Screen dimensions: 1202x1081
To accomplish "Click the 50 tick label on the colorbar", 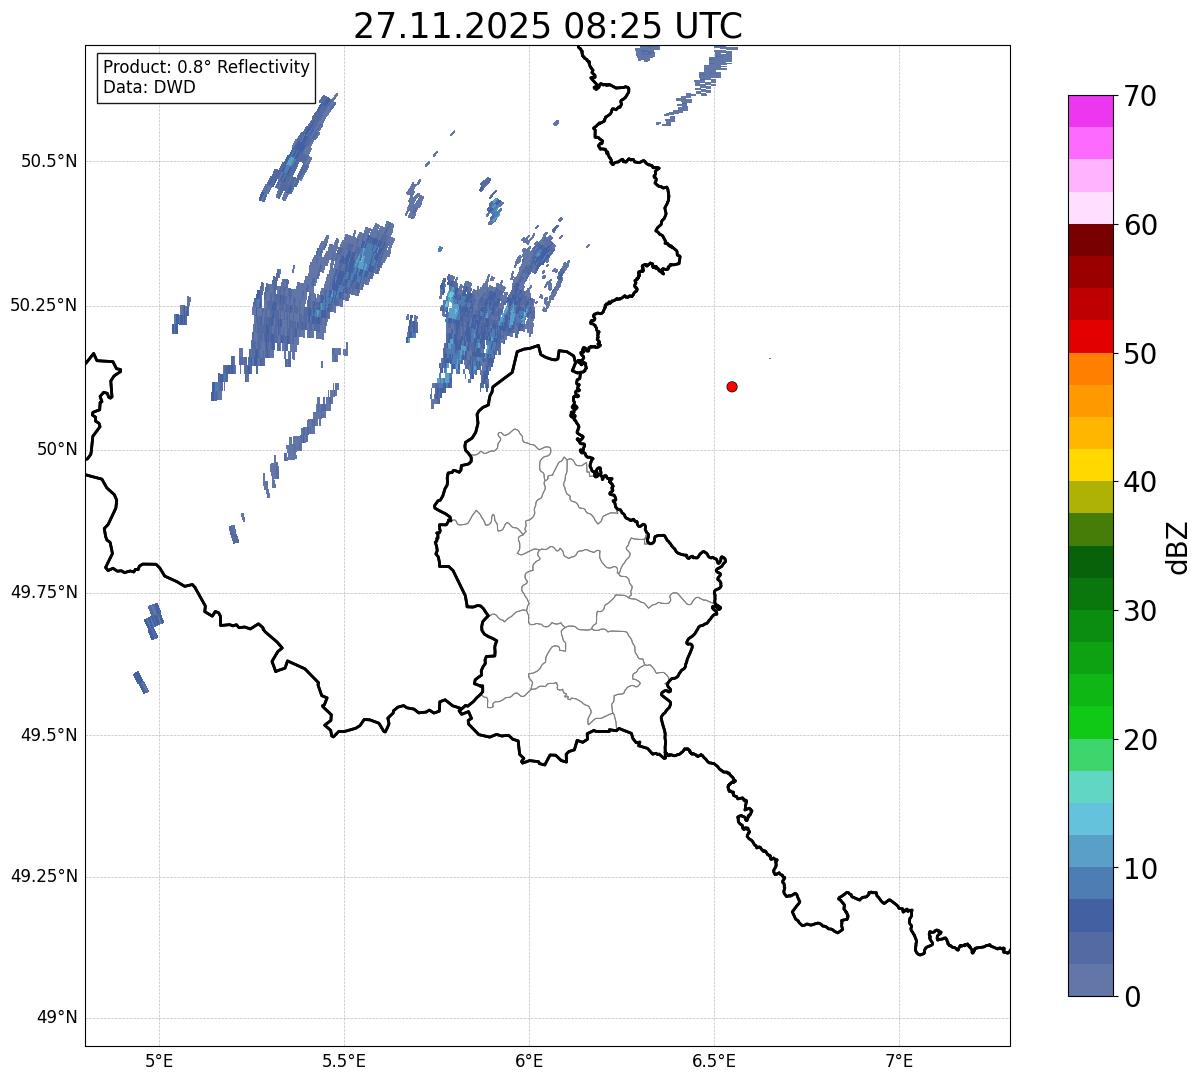I will point(1140,355).
